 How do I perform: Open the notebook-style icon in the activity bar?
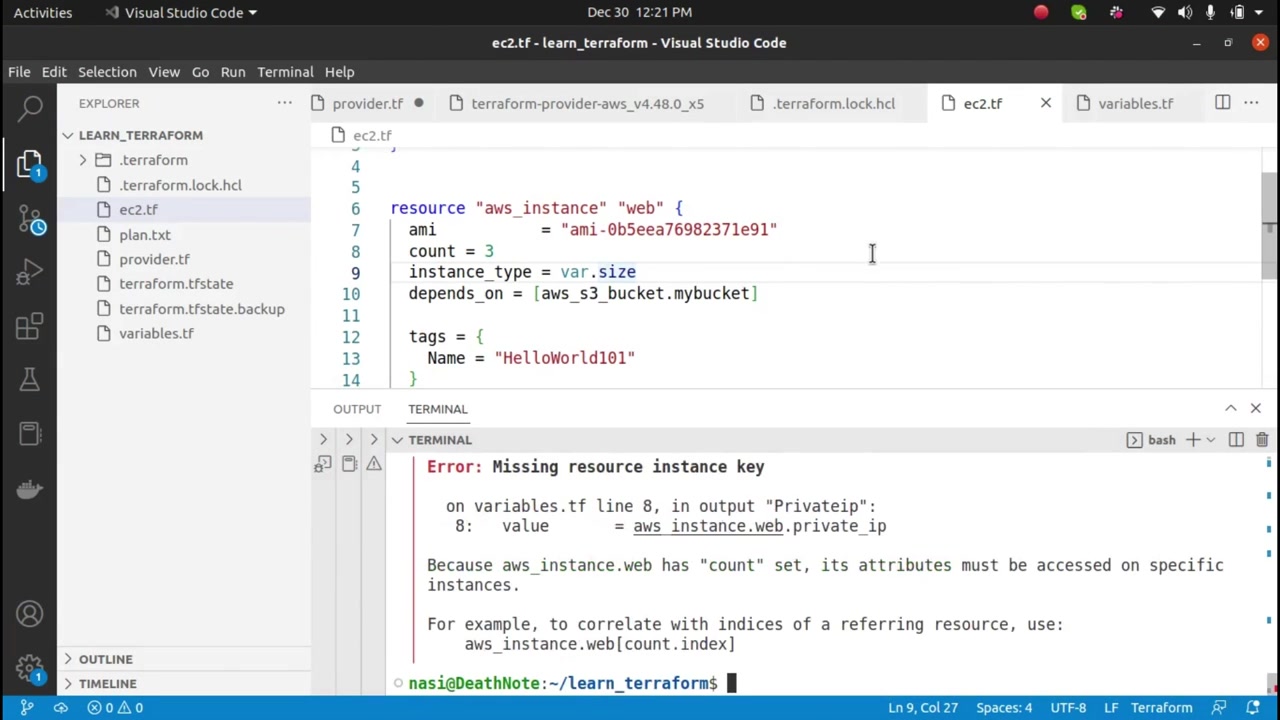pos(29,434)
